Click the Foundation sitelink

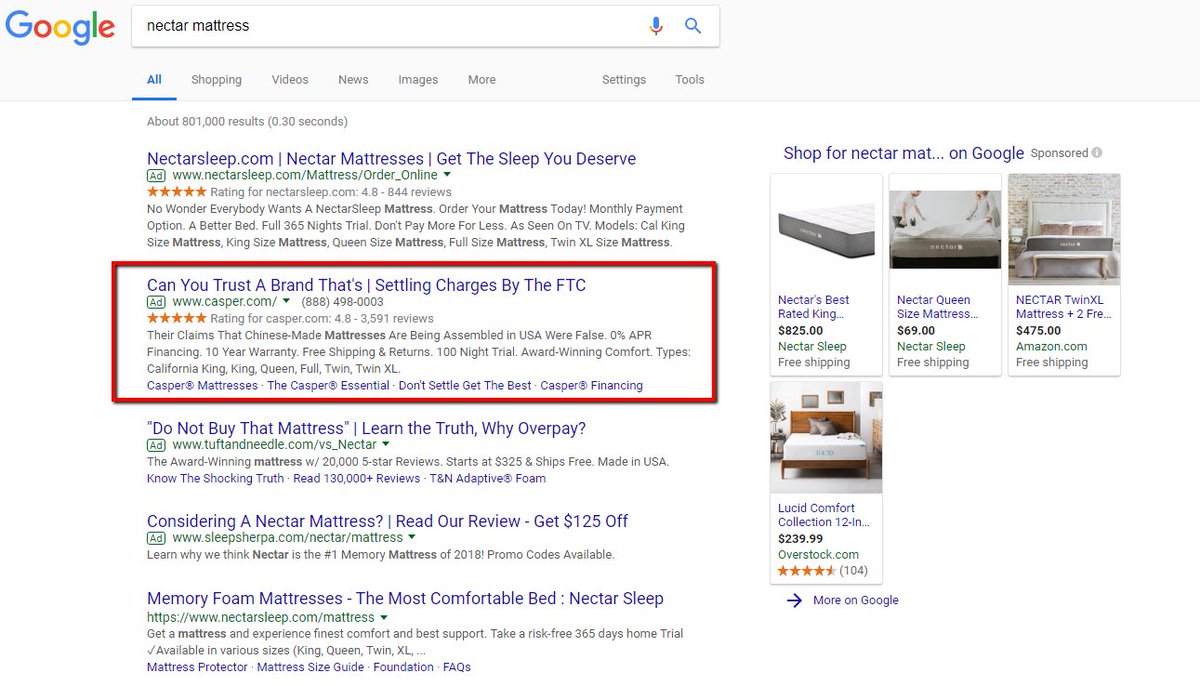point(404,667)
